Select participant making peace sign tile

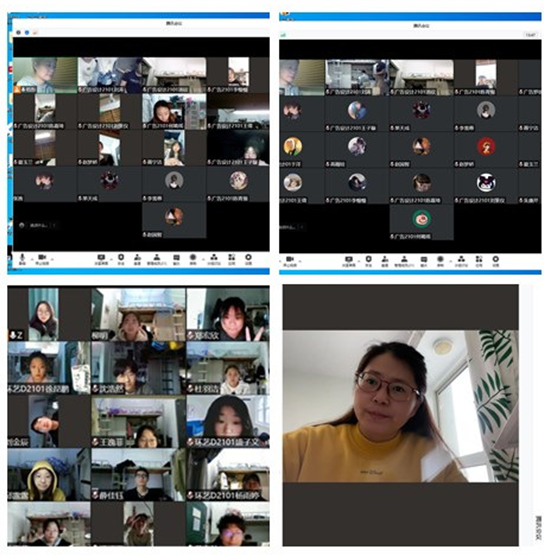coord(228,315)
